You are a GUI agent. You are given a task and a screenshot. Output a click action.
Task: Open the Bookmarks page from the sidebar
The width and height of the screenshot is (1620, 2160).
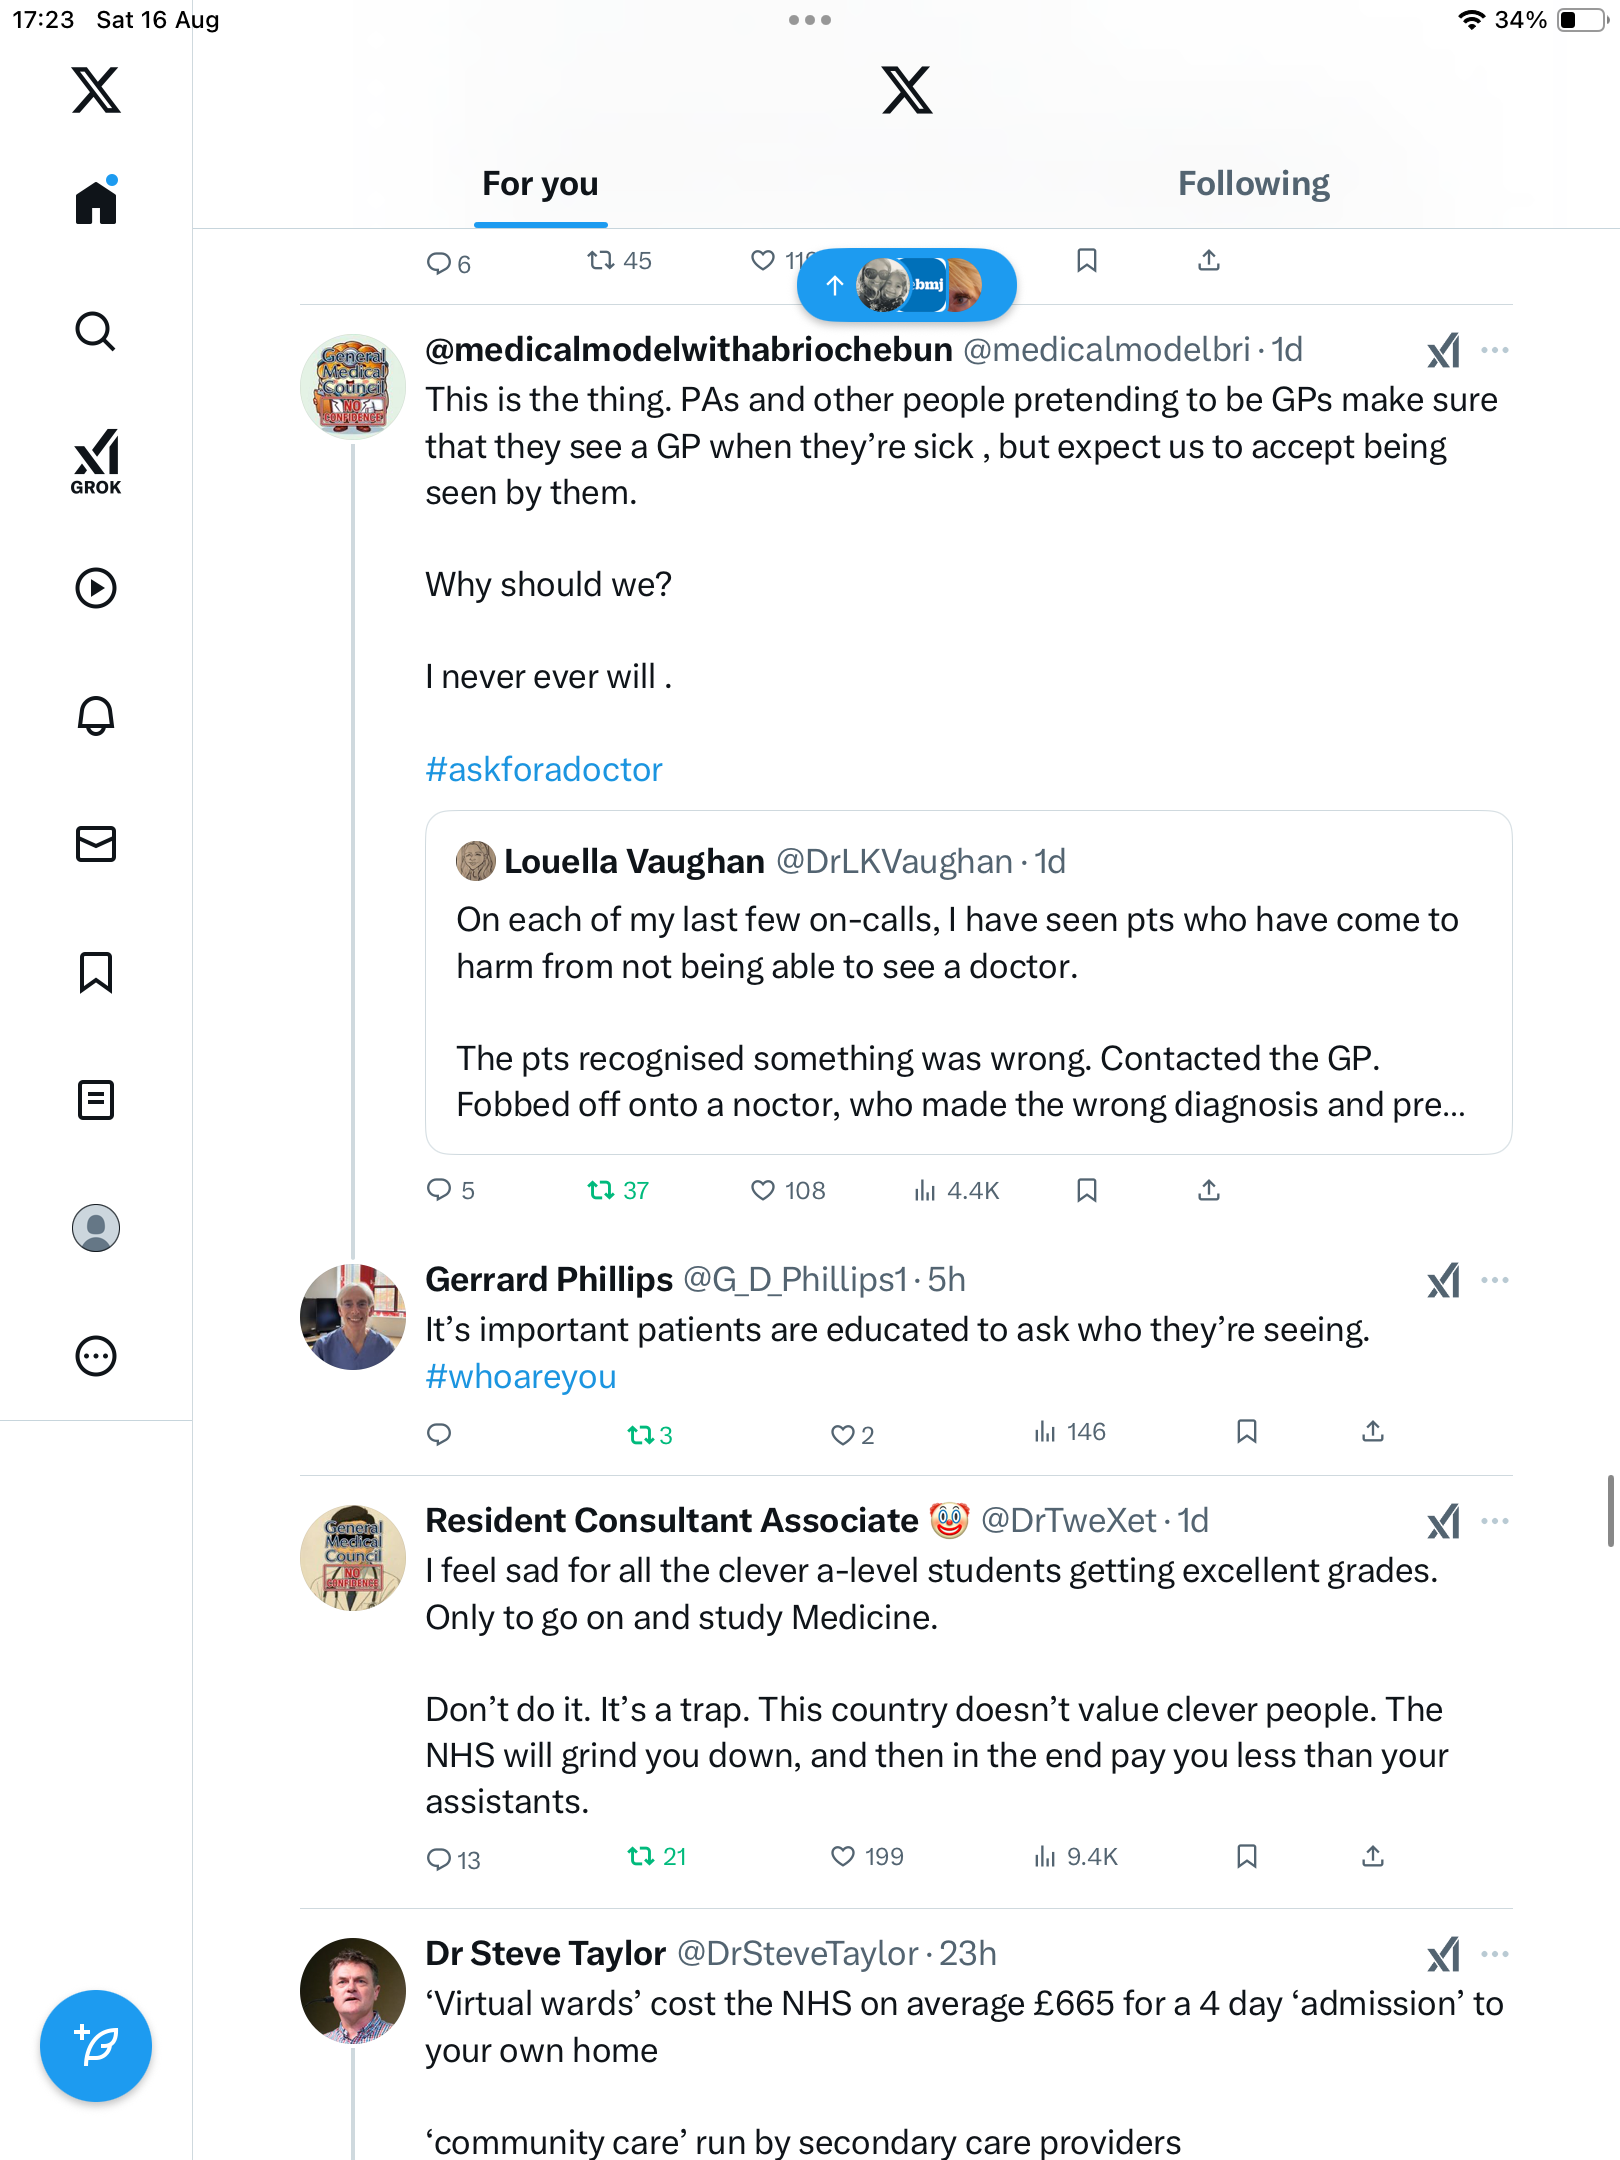pos(96,972)
